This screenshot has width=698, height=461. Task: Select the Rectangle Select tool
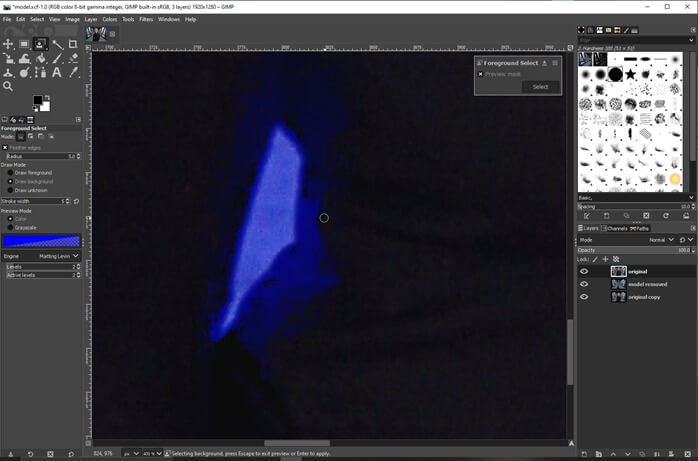click(x=24, y=44)
